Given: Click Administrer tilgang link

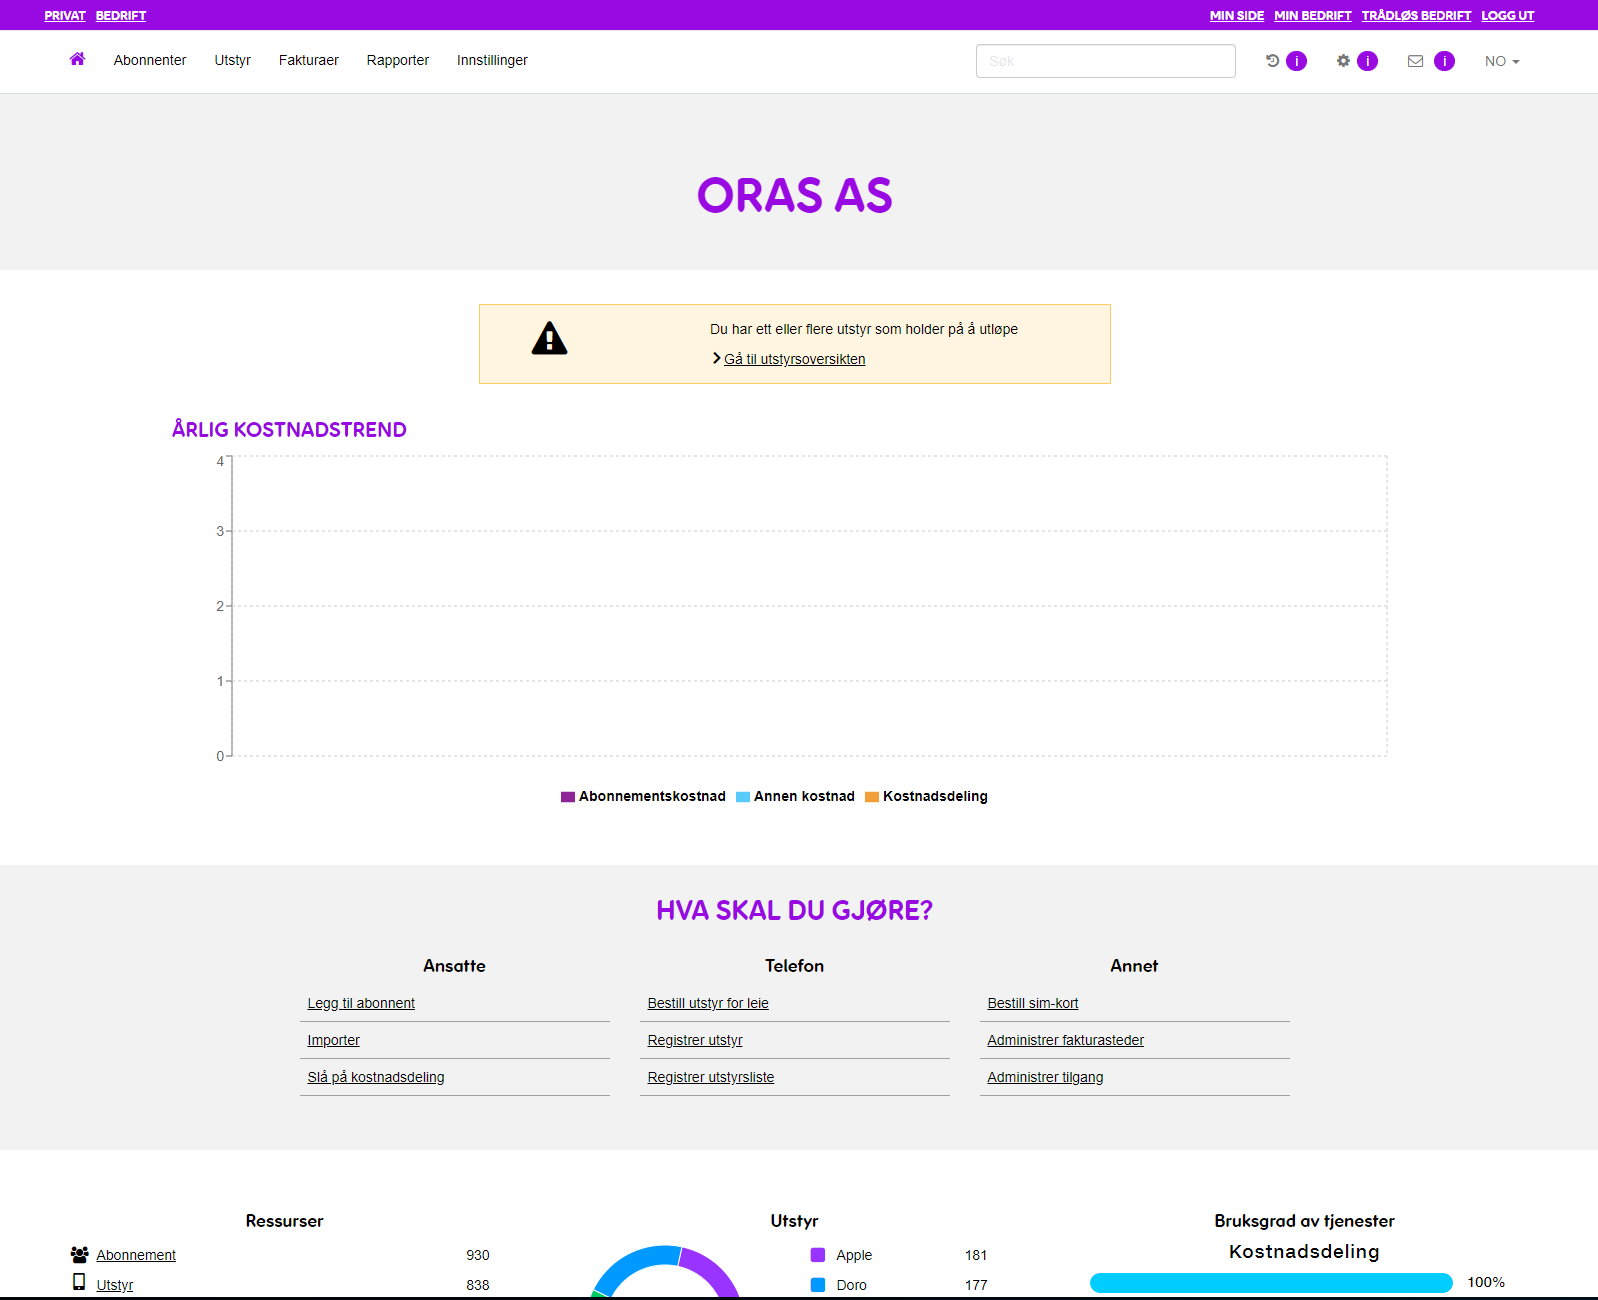Looking at the screenshot, I should 1046,1077.
